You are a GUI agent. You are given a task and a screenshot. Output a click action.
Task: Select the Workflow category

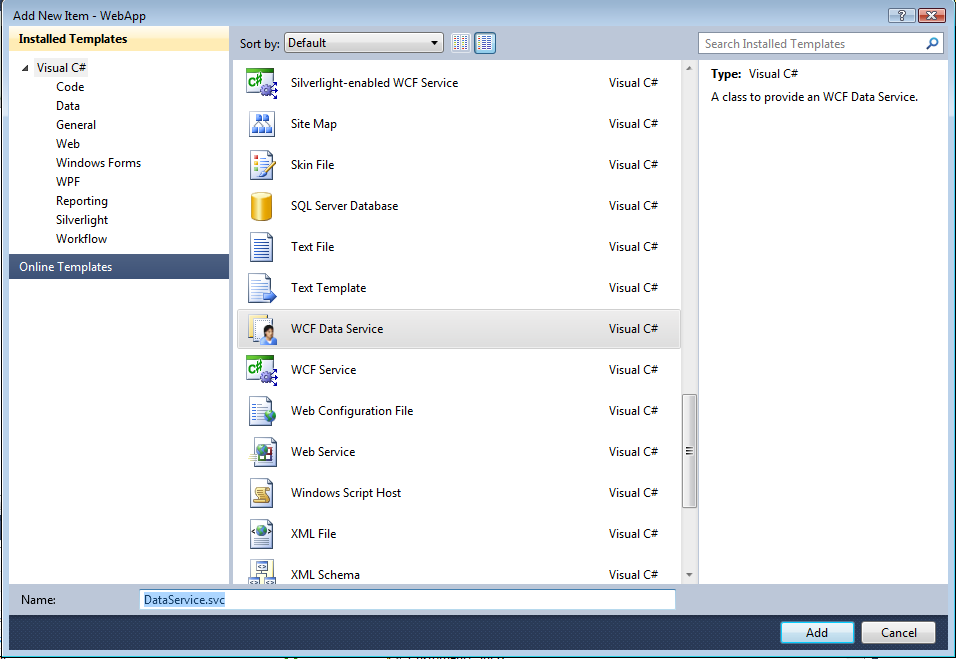81,238
